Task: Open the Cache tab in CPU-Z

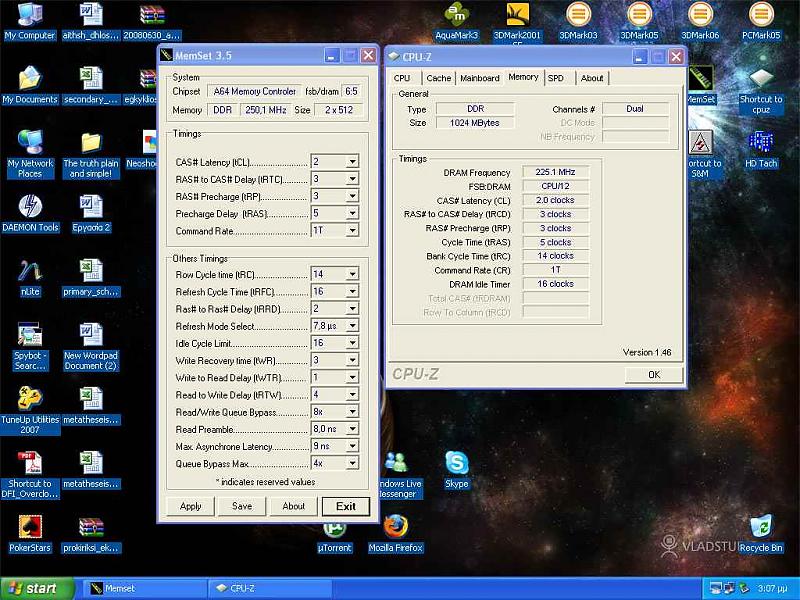Action: (x=439, y=78)
